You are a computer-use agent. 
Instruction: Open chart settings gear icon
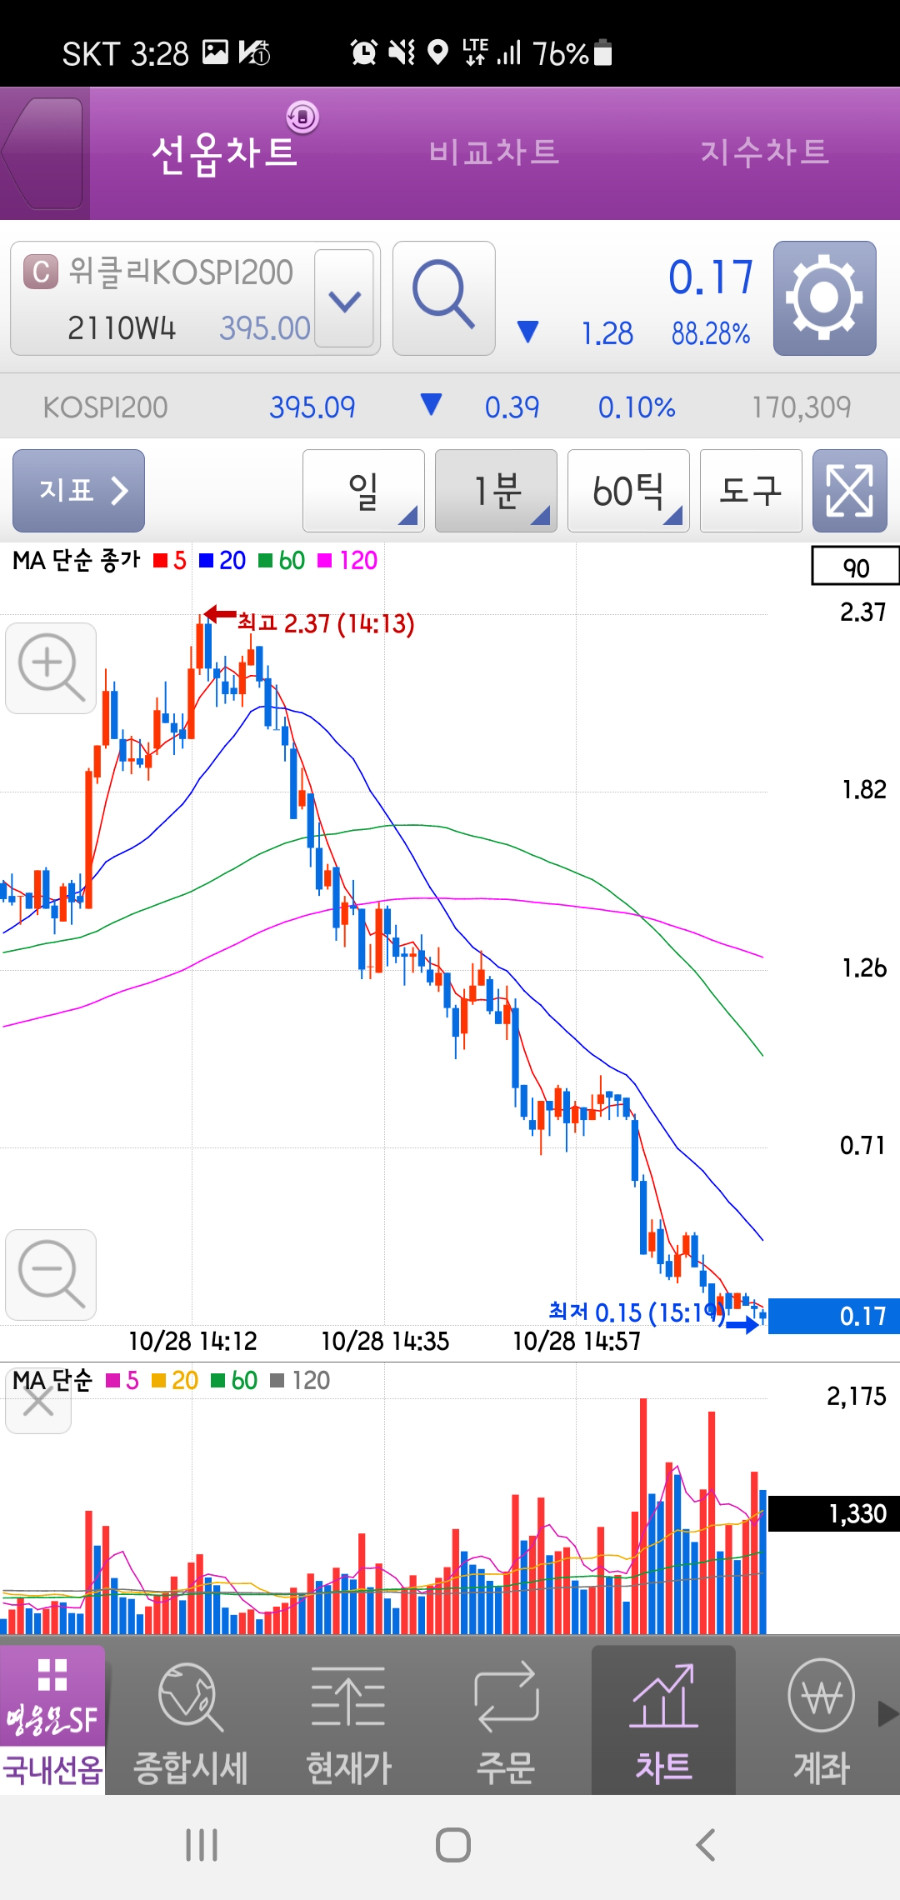(824, 298)
